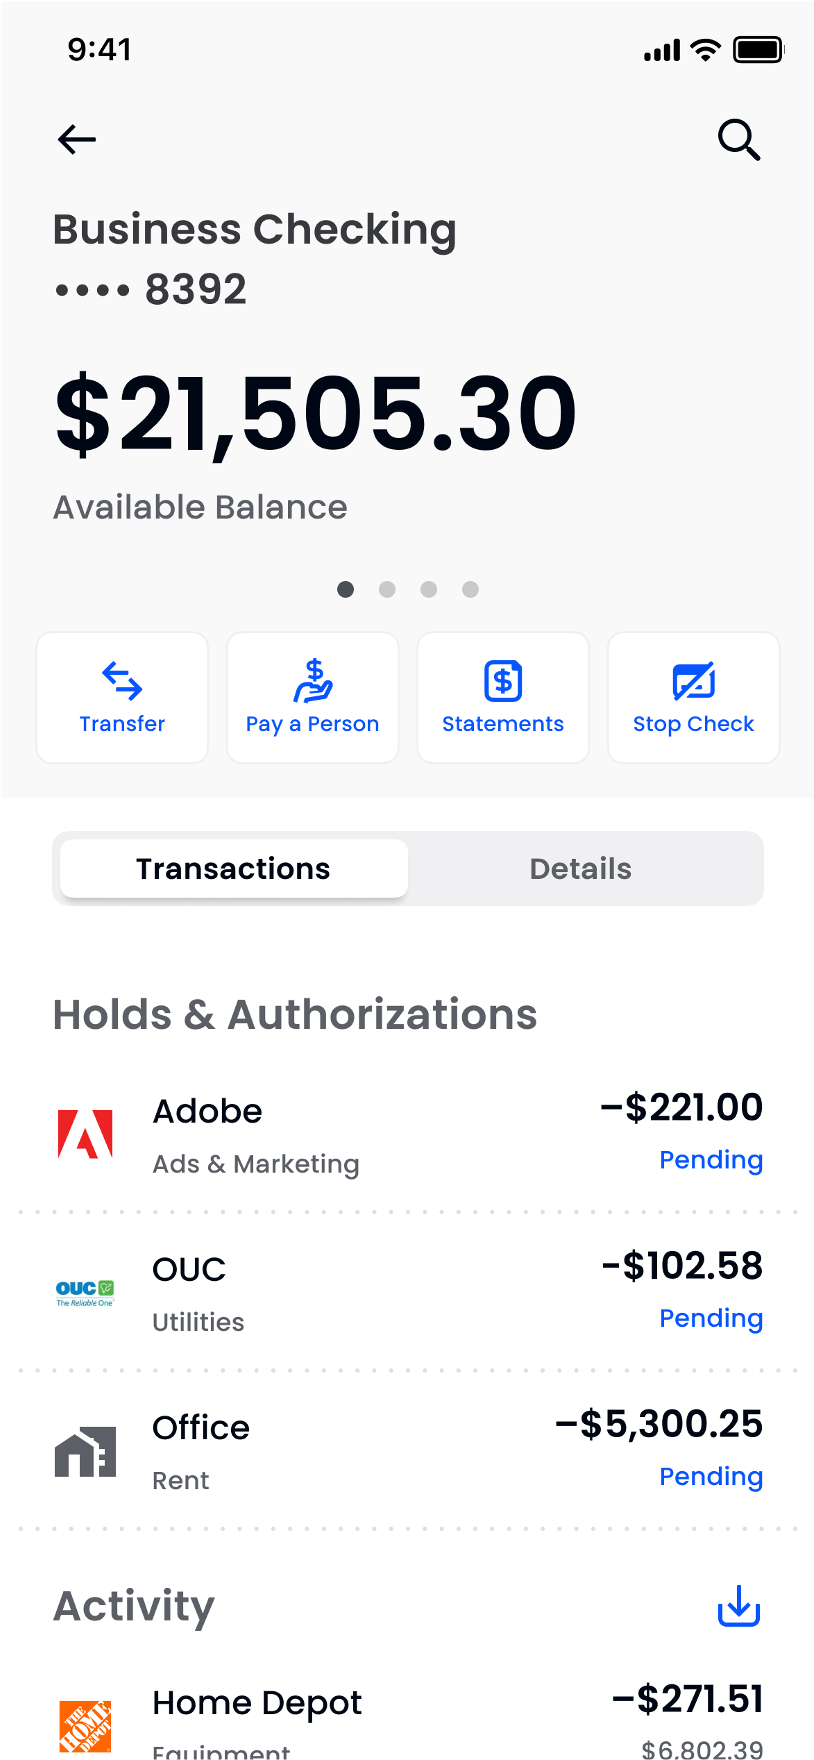Select the fourth carousel page dot
This screenshot has height=1760, width=814.
(x=470, y=590)
